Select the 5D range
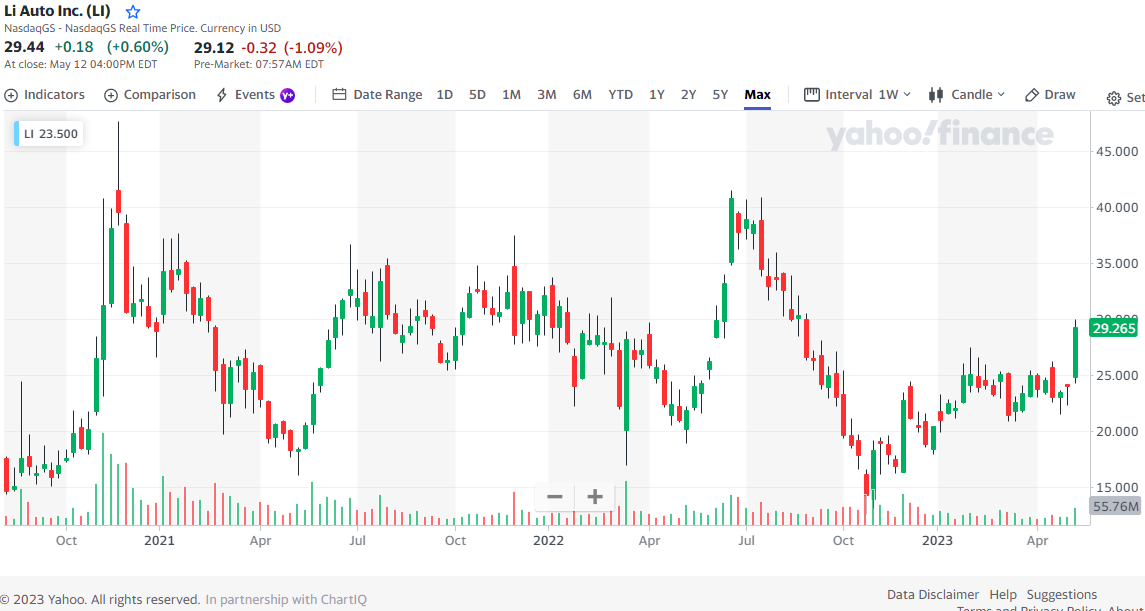Viewport: 1145px width, 611px height. pos(477,95)
